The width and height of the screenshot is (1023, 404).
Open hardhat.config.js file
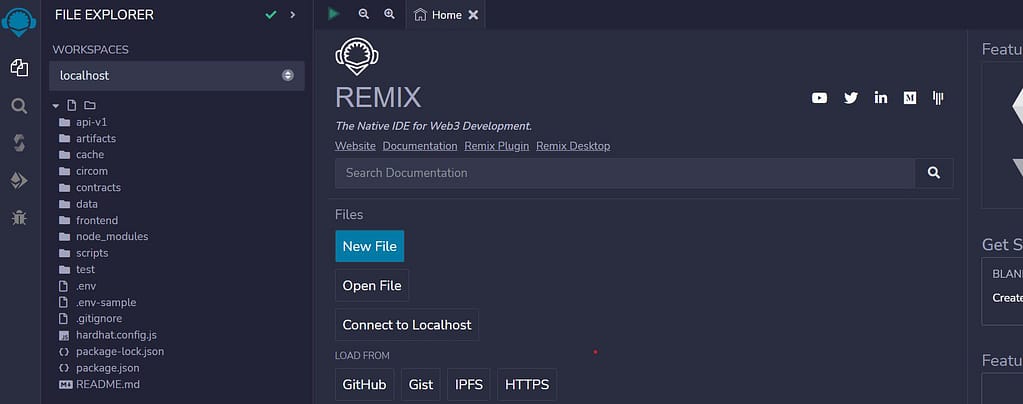(x=116, y=335)
